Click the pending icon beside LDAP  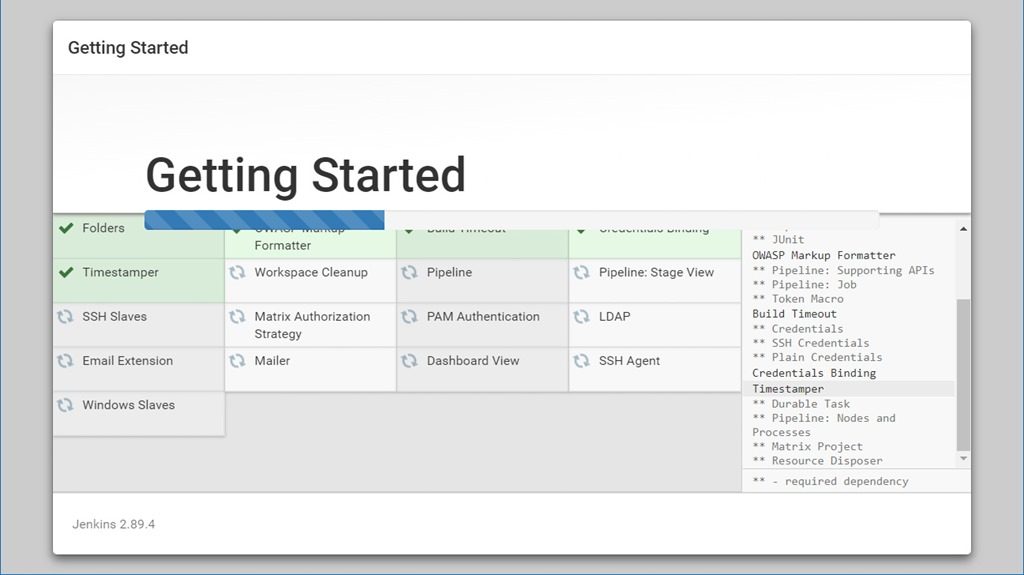click(x=582, y=316)
